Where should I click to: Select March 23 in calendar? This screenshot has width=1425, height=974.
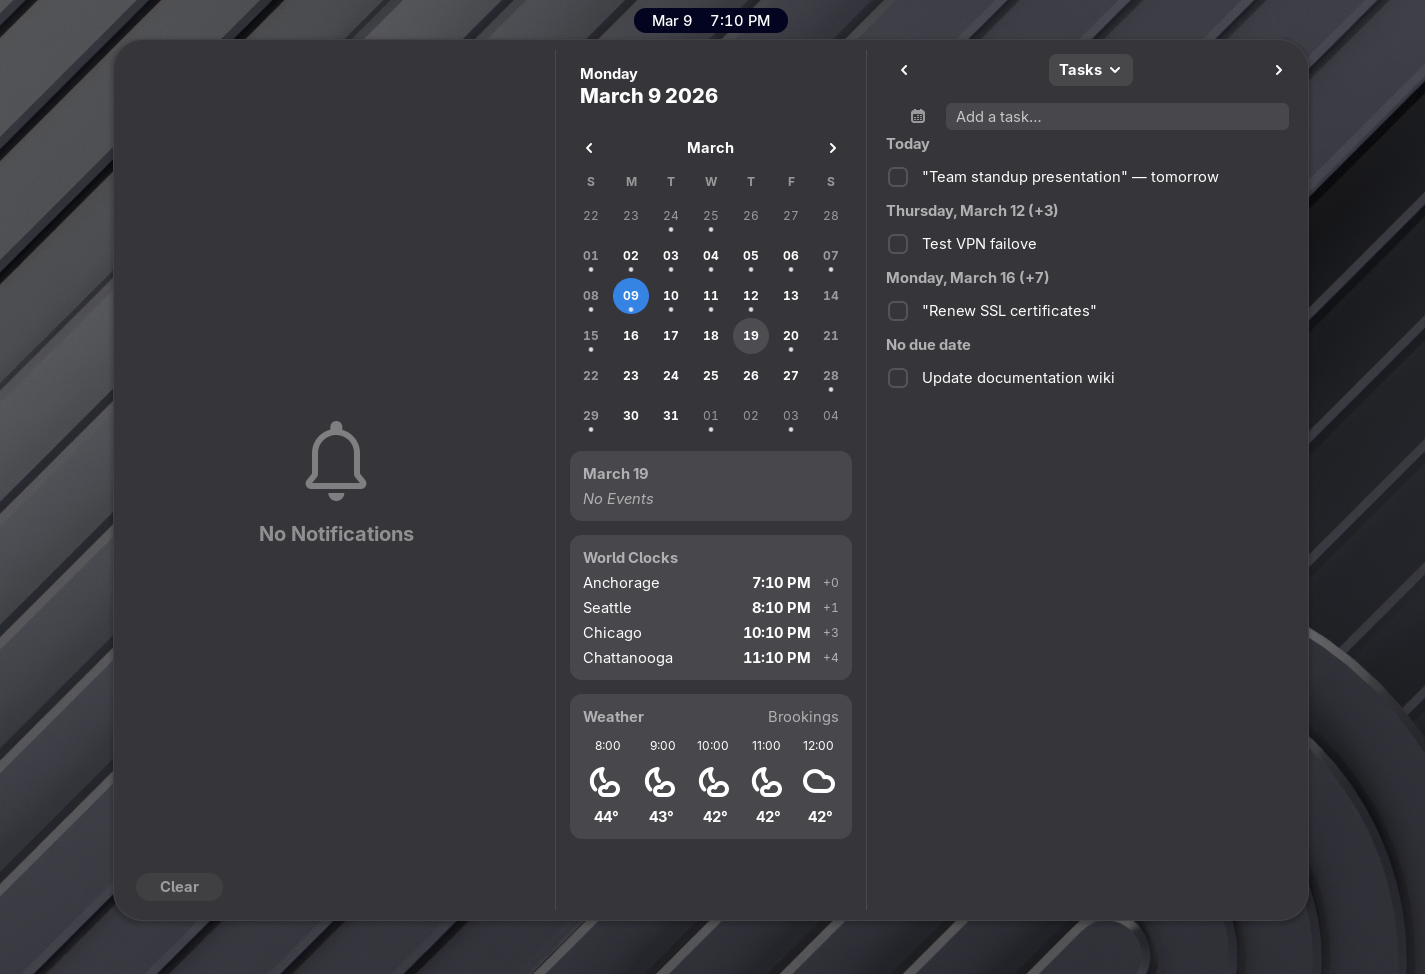click(631, 376)
